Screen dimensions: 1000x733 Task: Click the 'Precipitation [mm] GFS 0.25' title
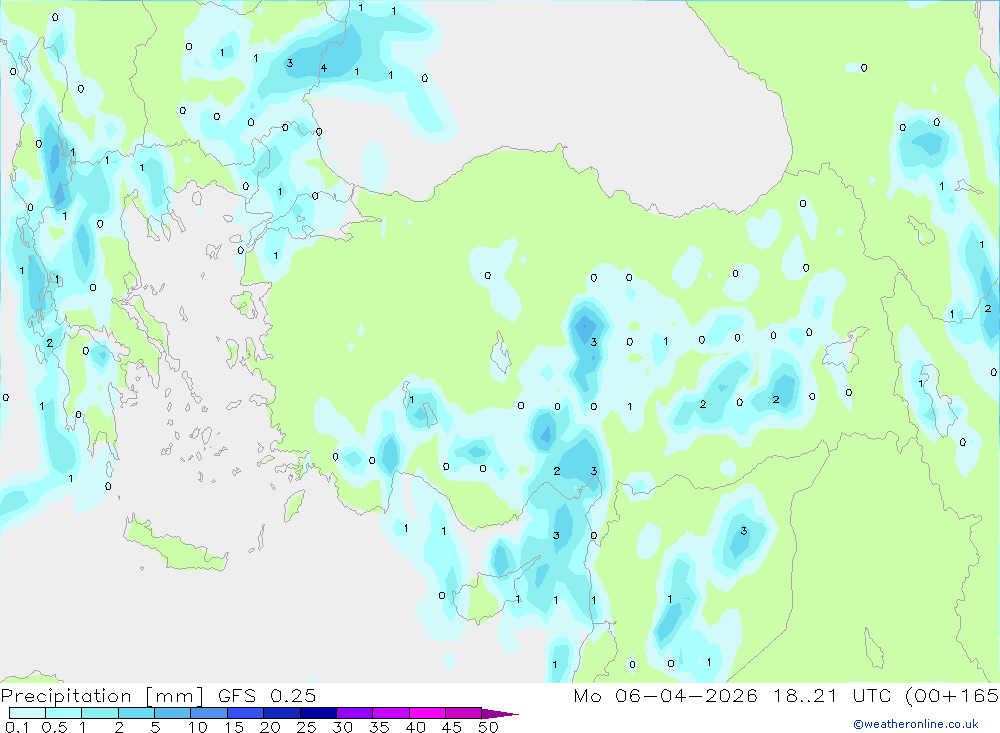(158, 695)
